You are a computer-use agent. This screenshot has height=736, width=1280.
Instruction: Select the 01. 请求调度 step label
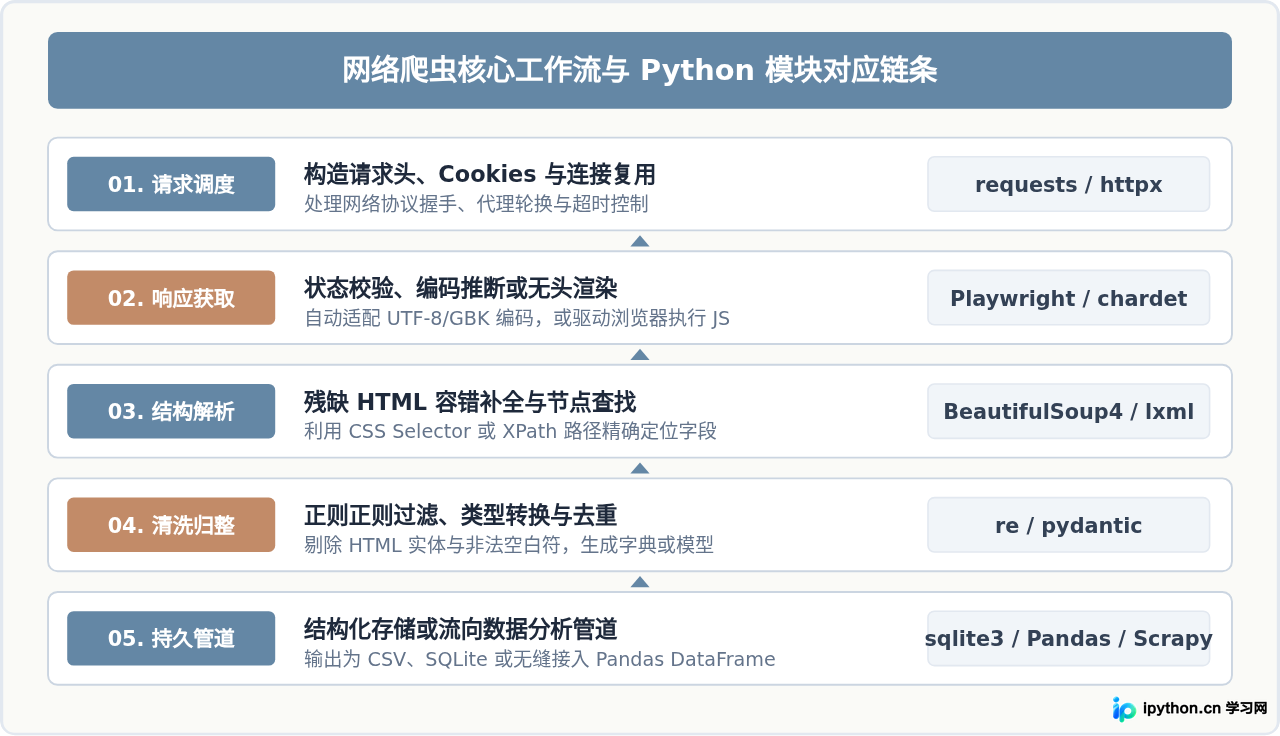pyautogui.click(x=171, y=184)
